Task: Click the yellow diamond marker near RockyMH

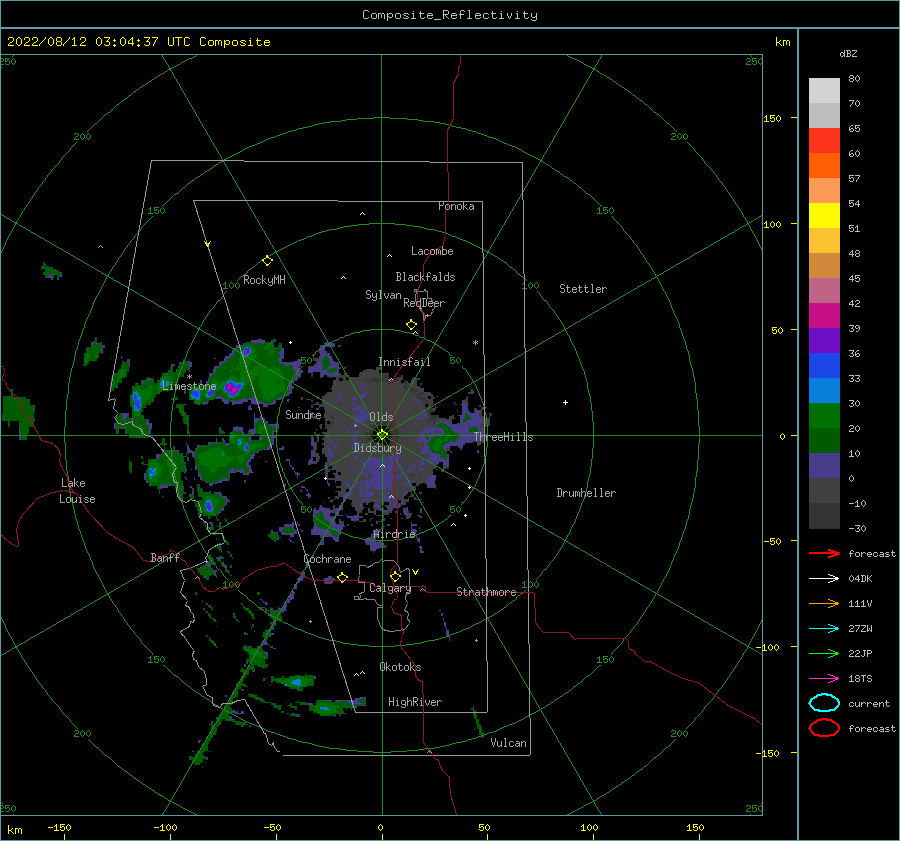Action: point(267,261)
